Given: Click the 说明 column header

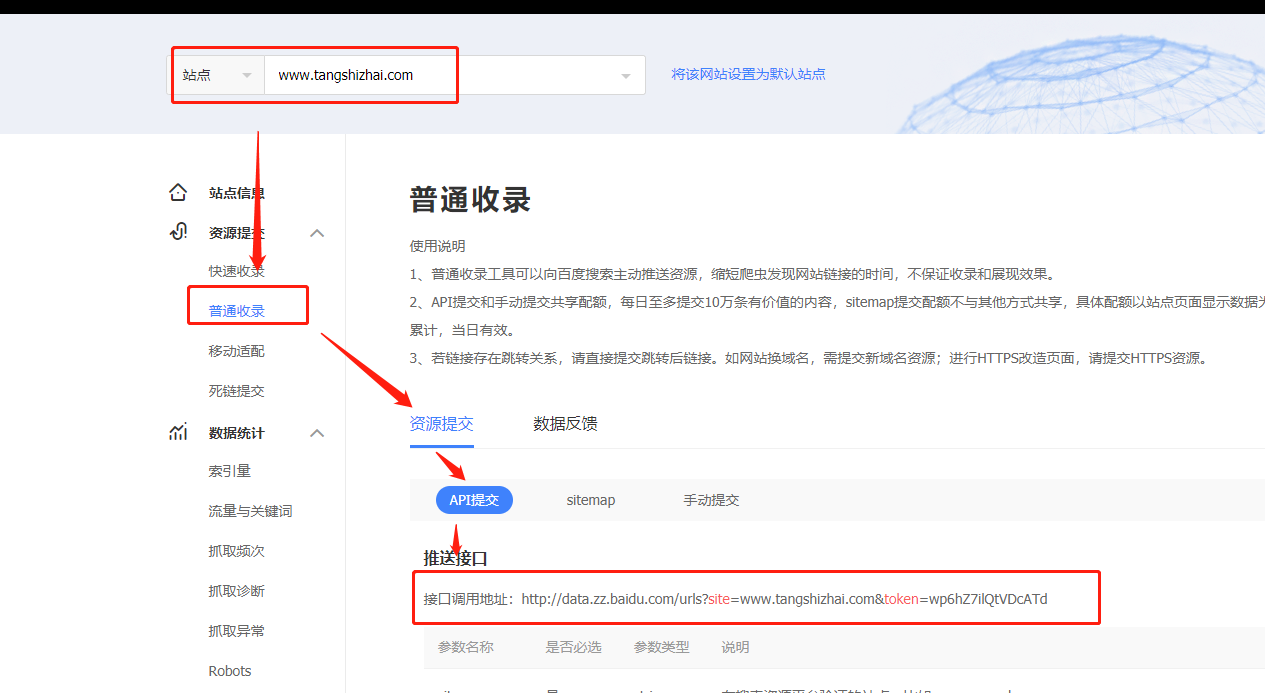Looking at the screenshot, I should pos(735,647).
